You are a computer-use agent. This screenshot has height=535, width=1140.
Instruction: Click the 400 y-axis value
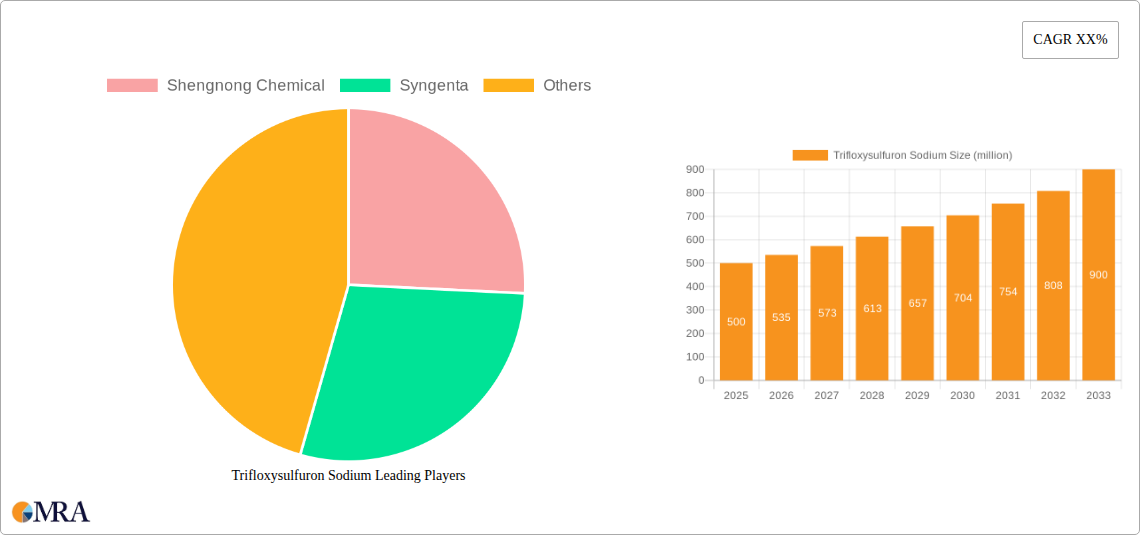pyautogui.click(x=695, y=286)
